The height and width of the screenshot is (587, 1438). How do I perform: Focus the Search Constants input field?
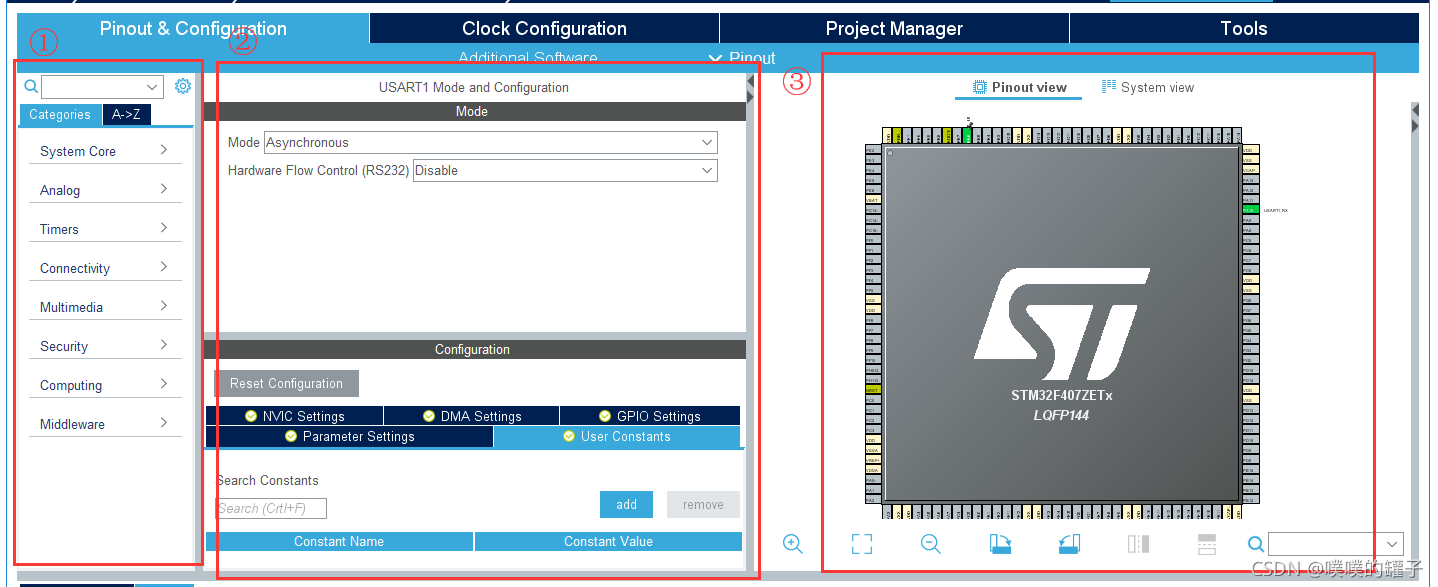(271, 508)
